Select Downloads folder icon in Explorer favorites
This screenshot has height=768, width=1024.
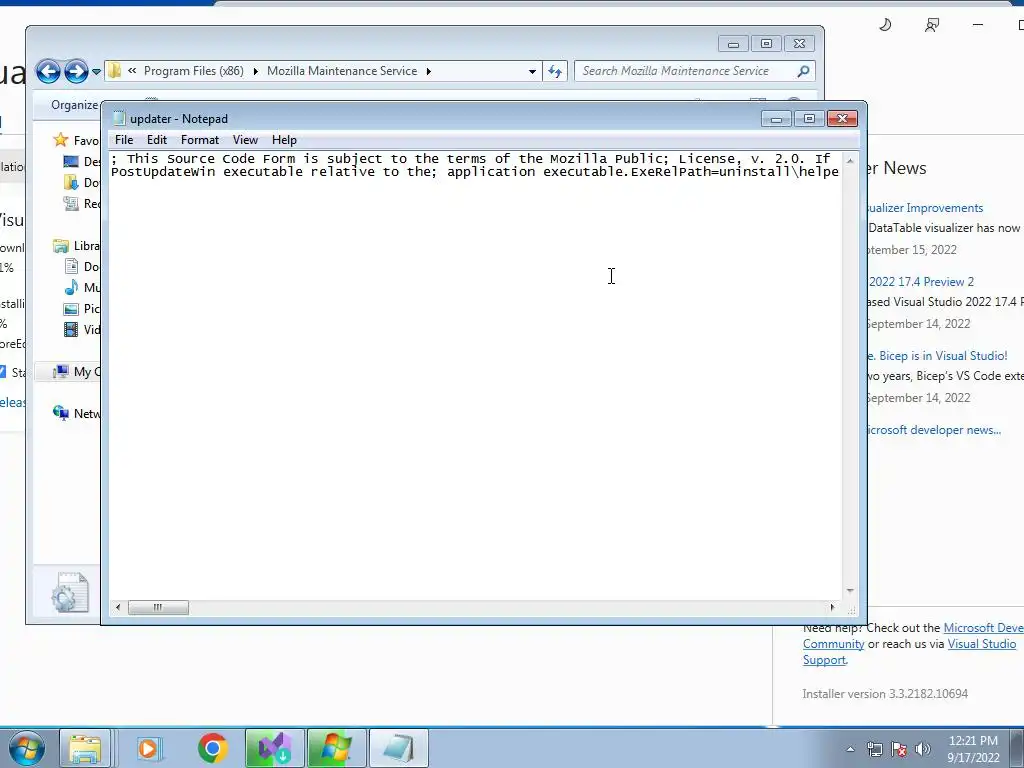click(x=71, y=182)
